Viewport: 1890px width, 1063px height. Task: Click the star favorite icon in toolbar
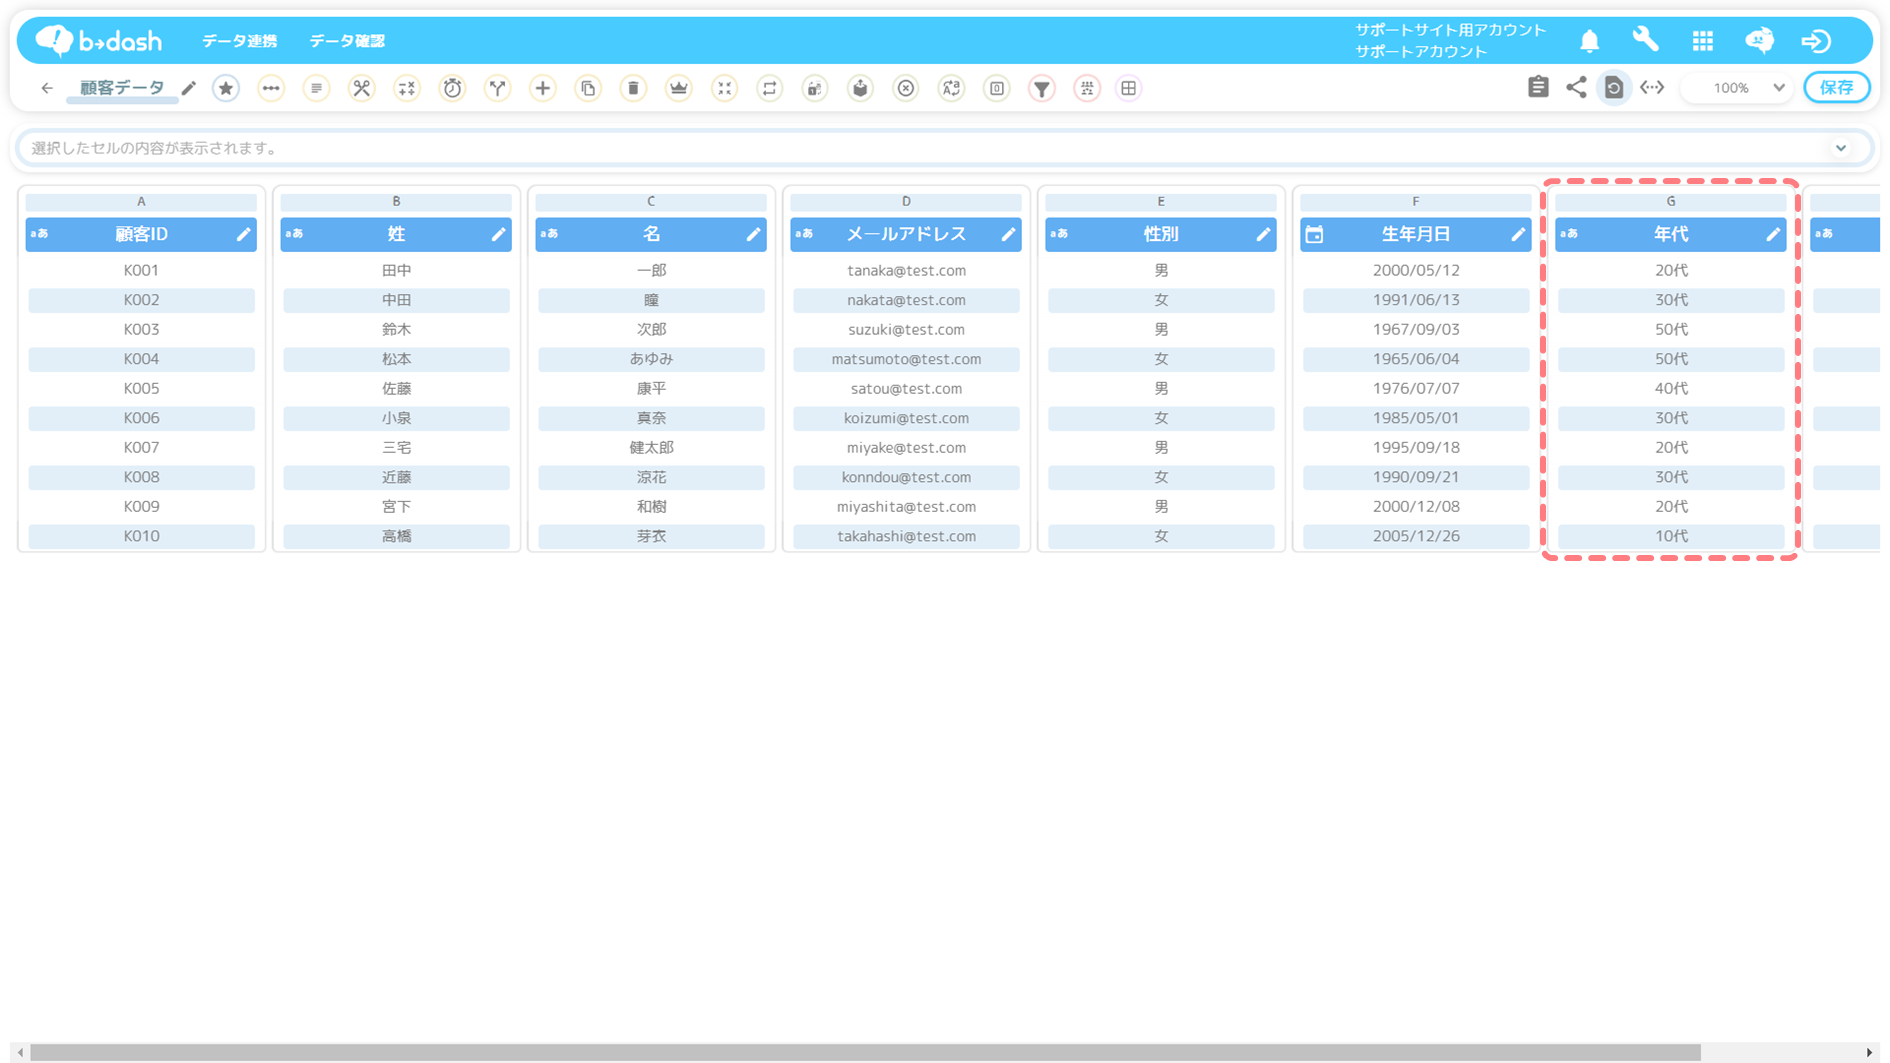226,88
